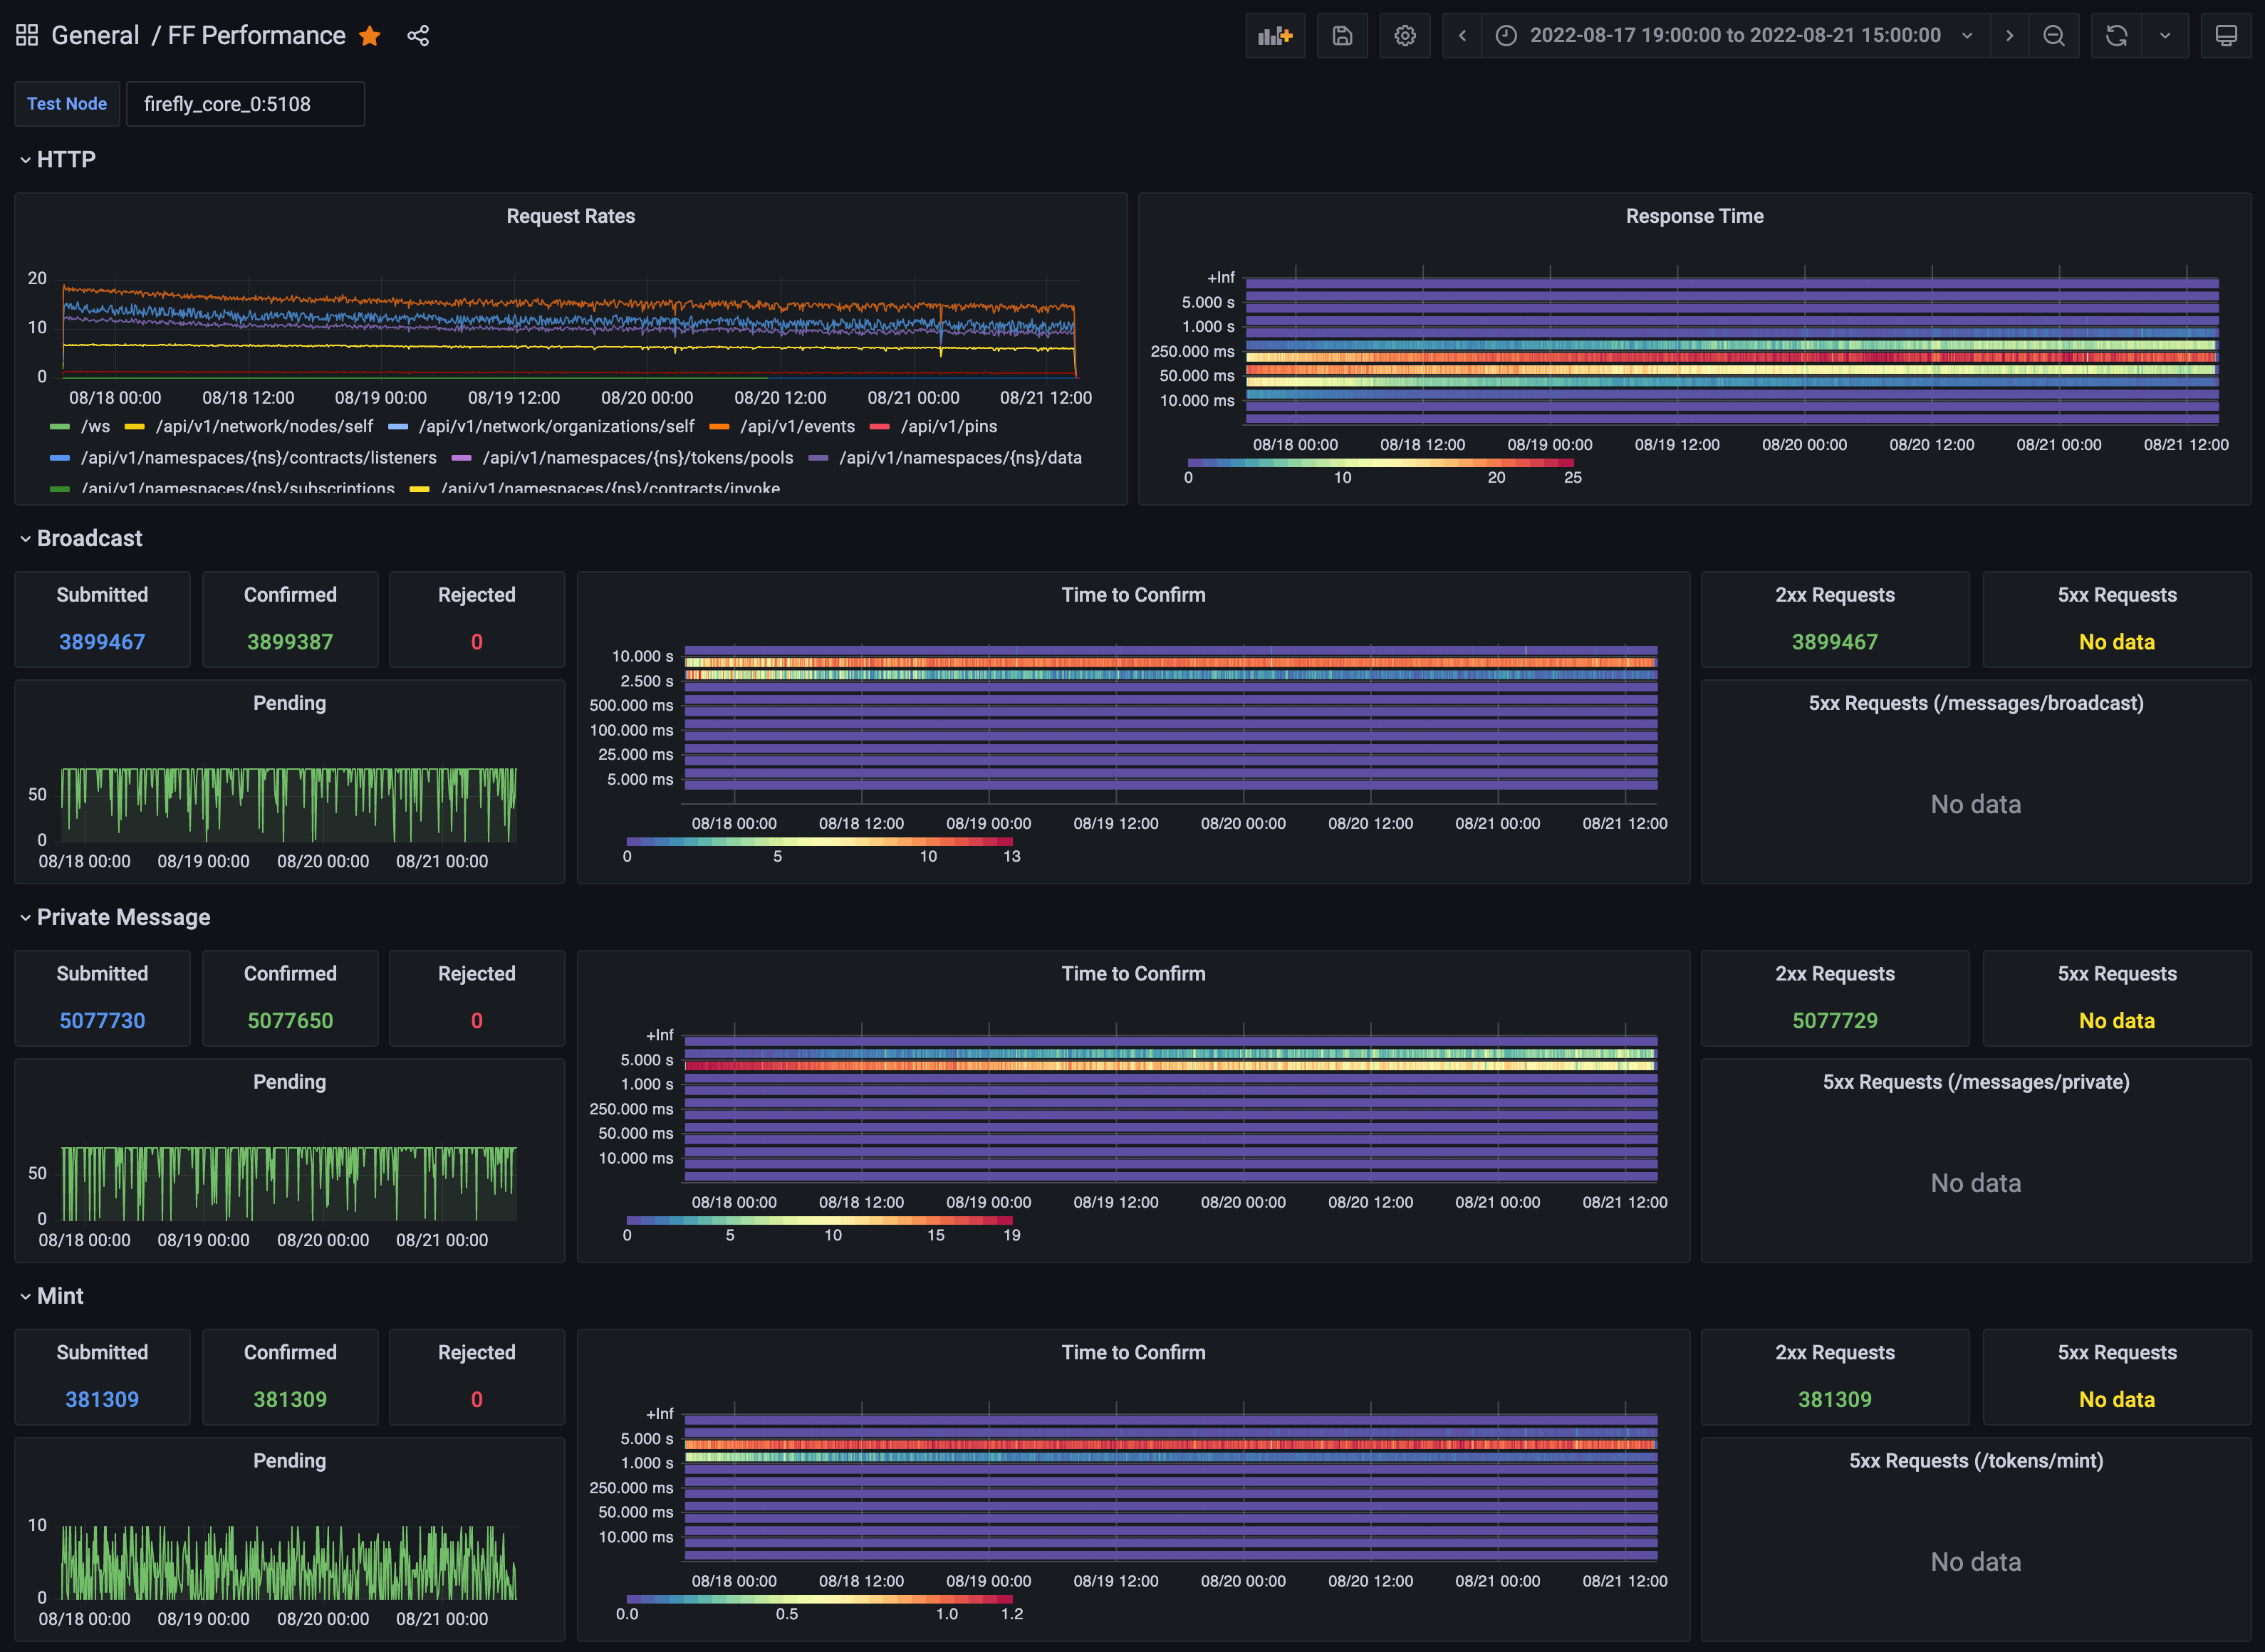This screenshot has width=2265, height=1652.
Task: Open the Mint Pending panel title
Action: click(289, 1461)
